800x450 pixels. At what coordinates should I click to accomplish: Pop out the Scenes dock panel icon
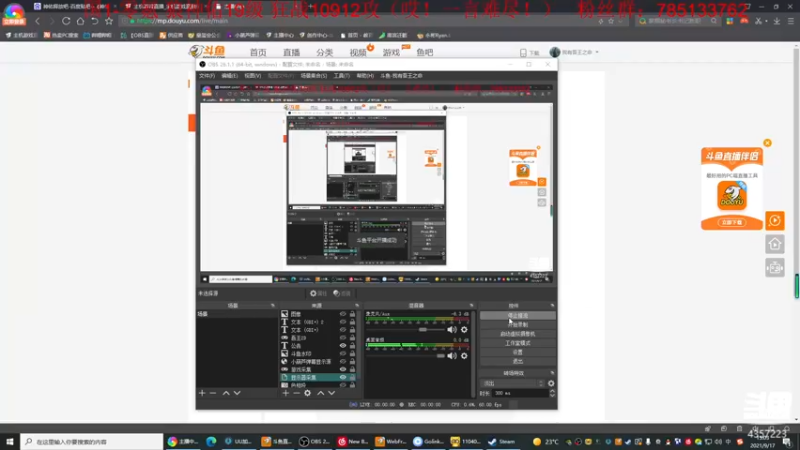point(272,305)
